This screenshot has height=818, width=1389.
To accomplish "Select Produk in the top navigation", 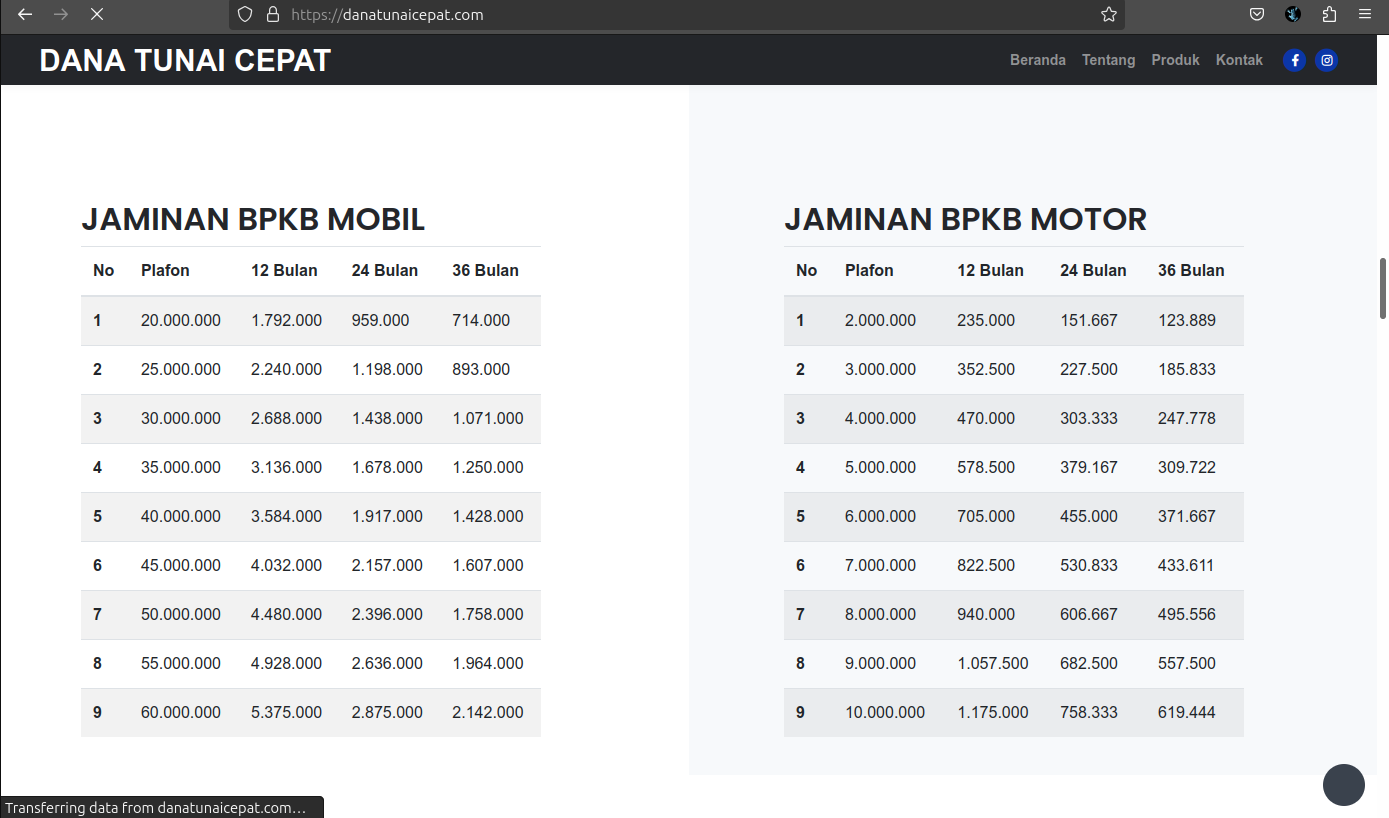I will [1175, 60].
